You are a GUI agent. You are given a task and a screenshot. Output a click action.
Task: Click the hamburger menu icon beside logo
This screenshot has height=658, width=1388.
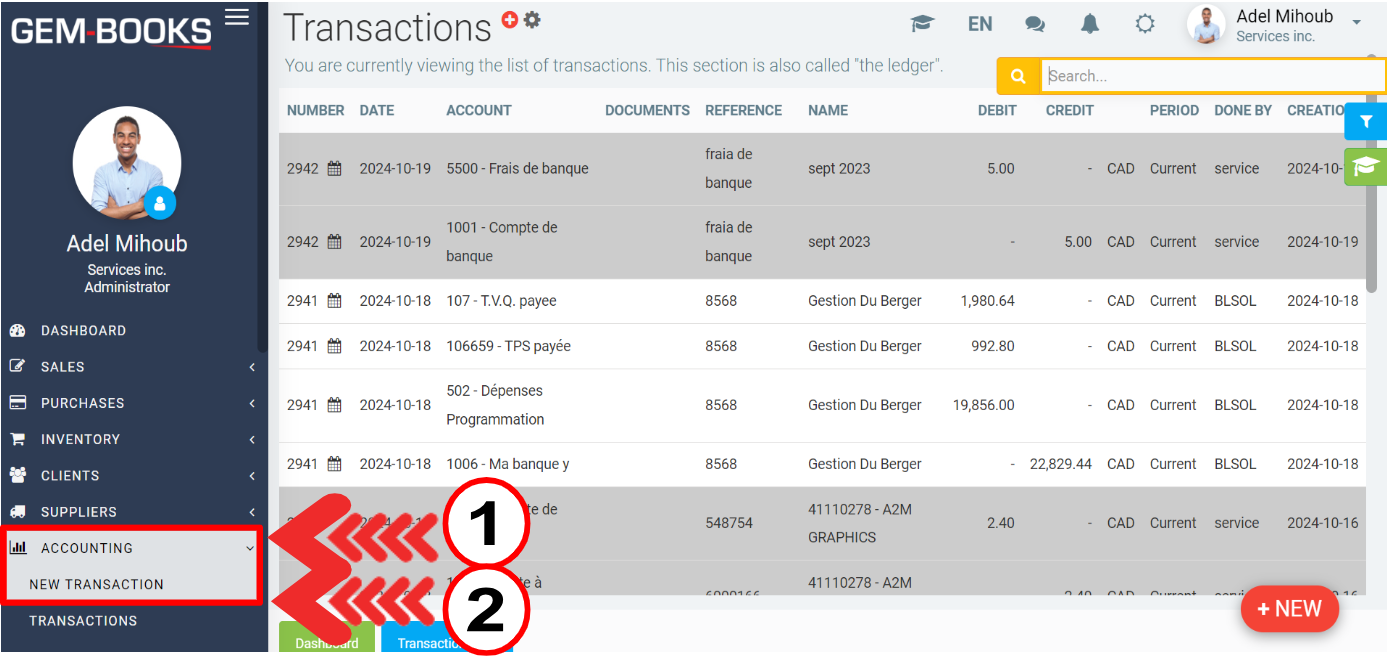[237, 17]
